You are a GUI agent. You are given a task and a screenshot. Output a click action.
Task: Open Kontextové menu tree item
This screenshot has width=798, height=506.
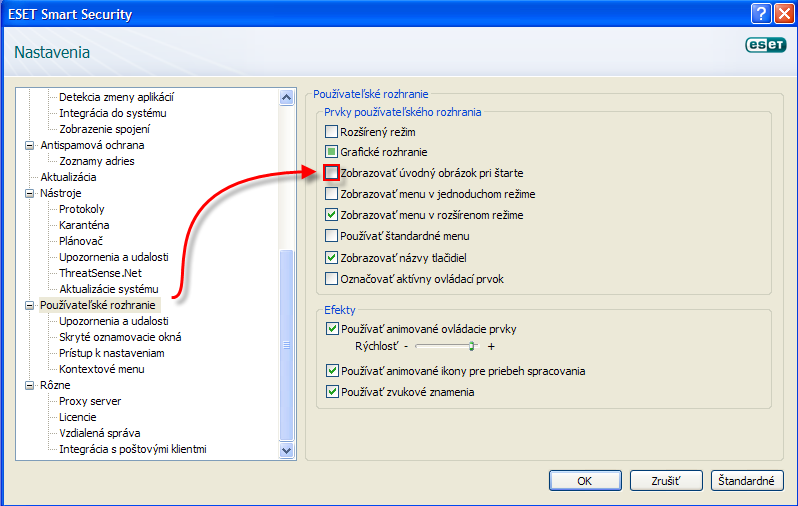click(x=102, y=369)
